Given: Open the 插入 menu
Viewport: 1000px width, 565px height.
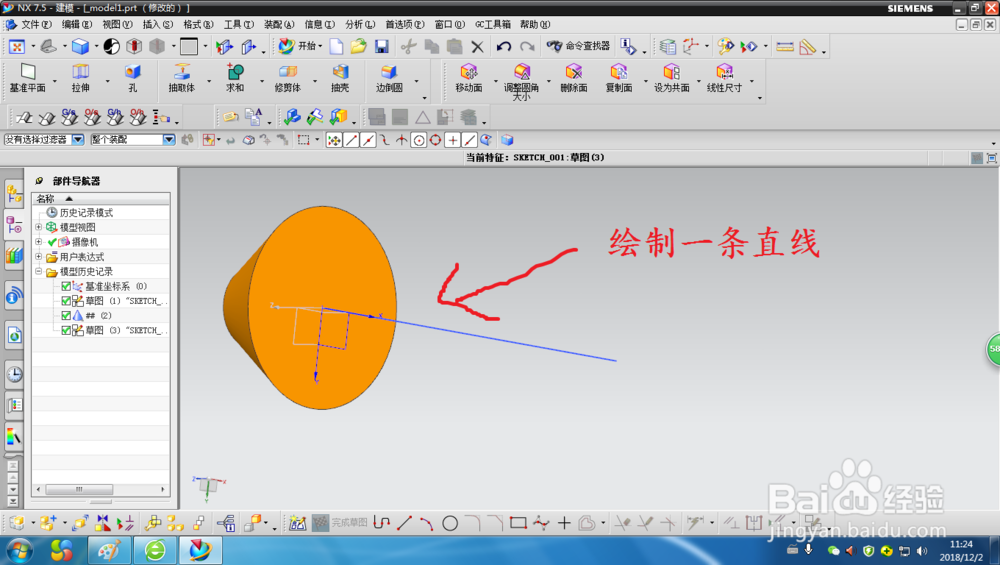Looking at the screenshot, I should 158,24.
